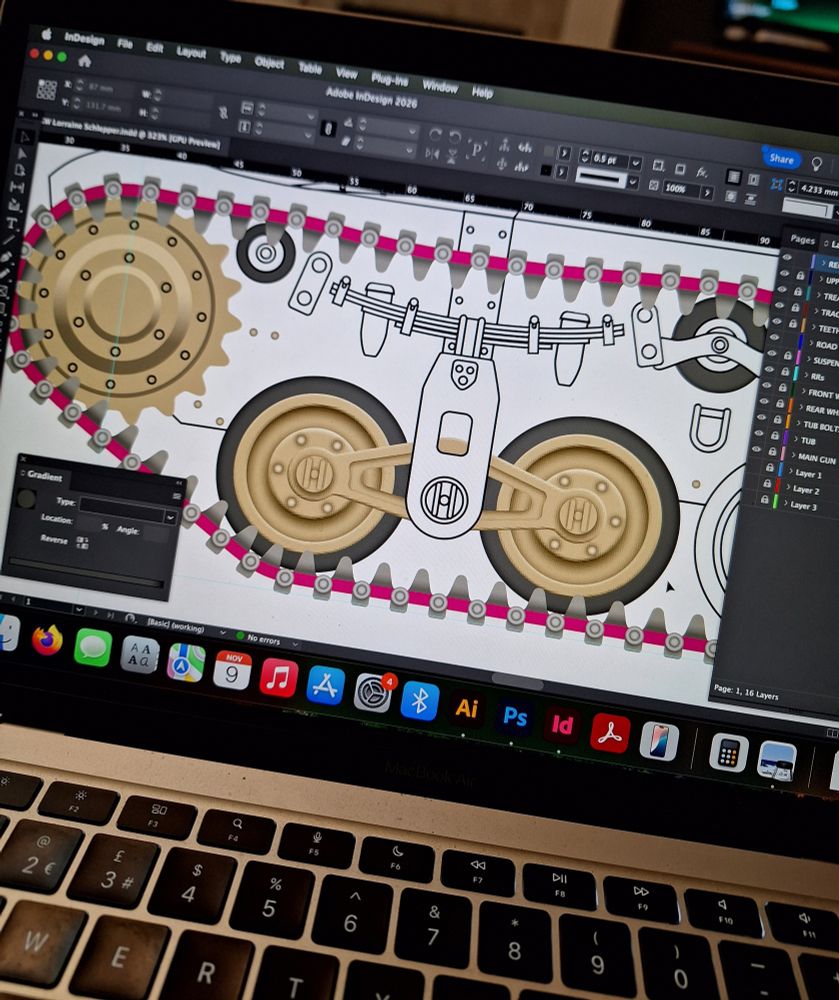The width and height of the screenshot is (839, 1000).
Task: Select the Gap tool
Action: coord(17,188)
